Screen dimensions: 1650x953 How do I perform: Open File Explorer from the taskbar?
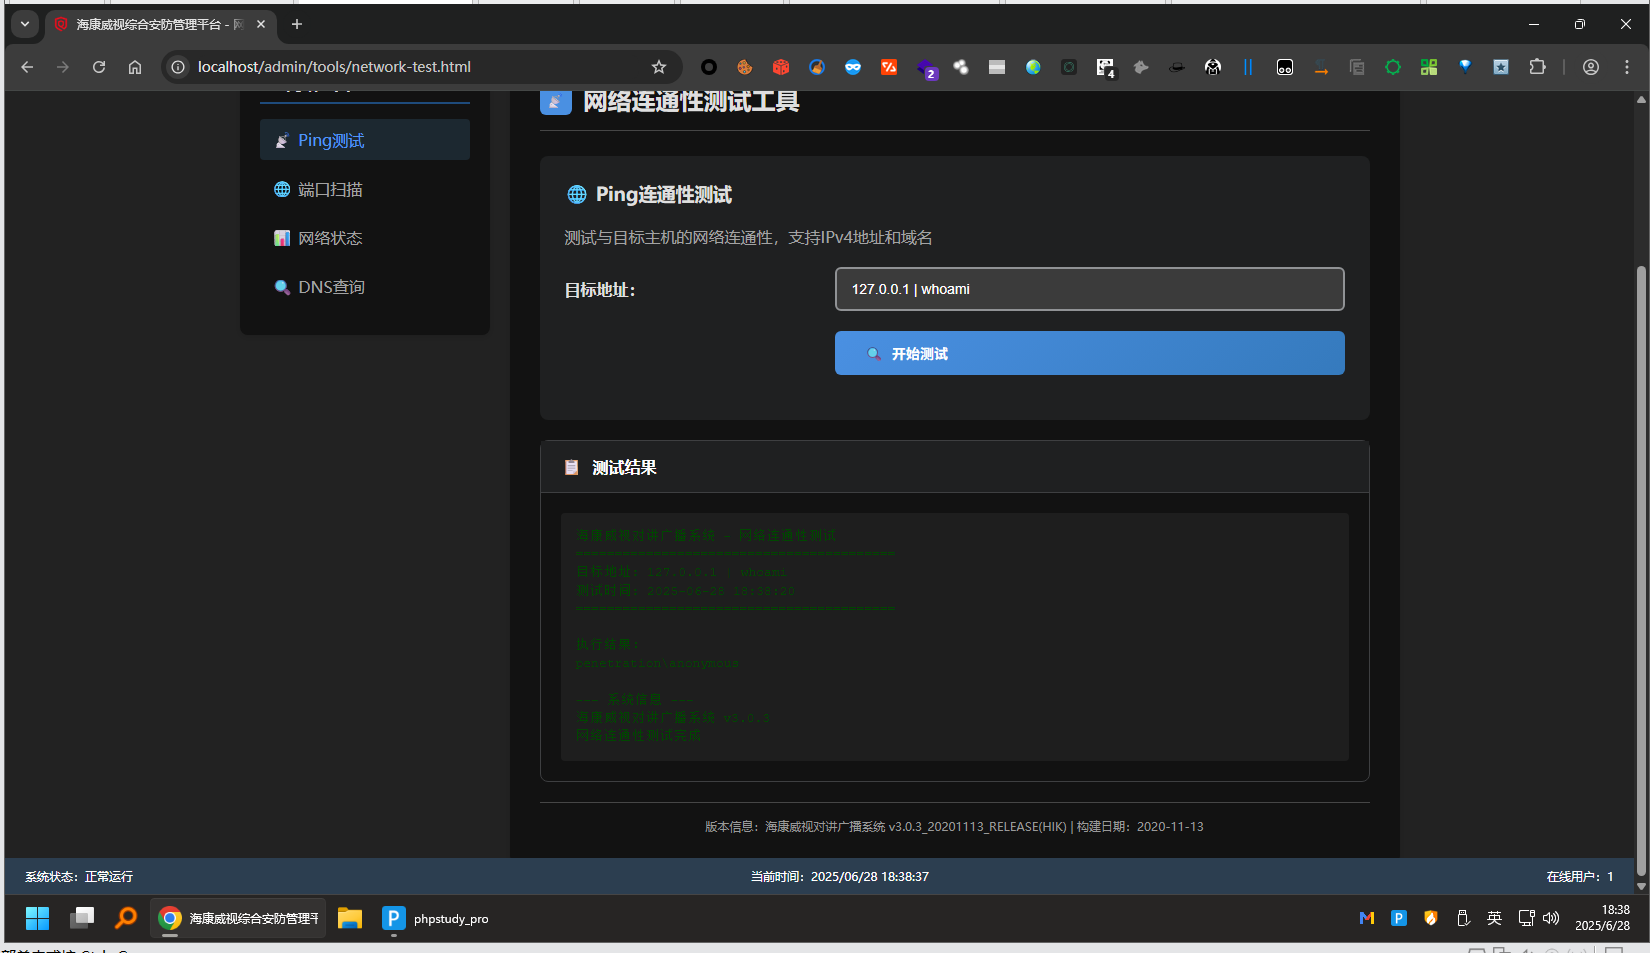[x=349, y=918]
